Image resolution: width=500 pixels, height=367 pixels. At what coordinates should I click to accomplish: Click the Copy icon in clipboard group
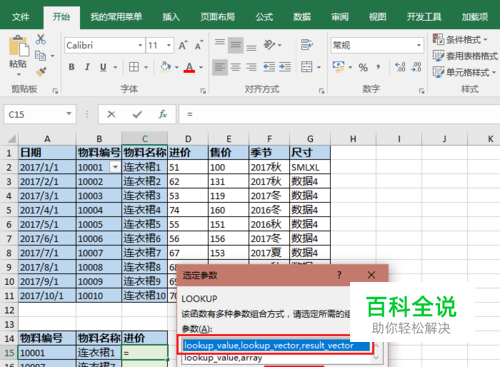pyautogui.click(x=40, y=56)
